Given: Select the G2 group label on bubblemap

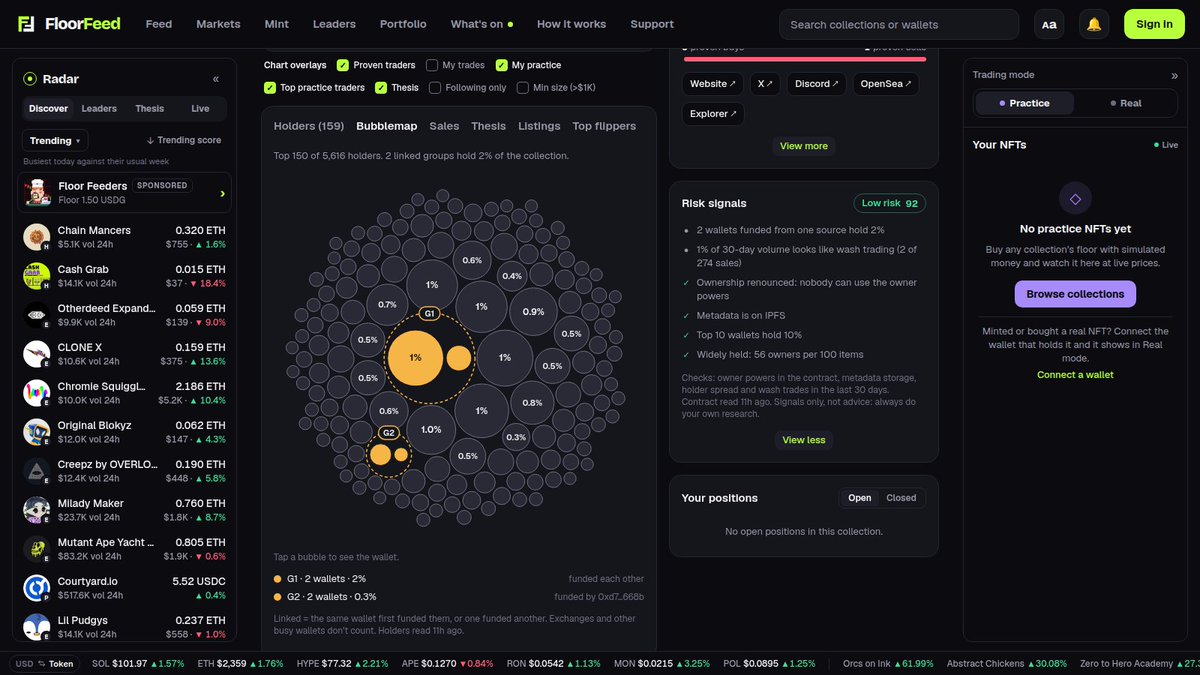Looking at the screenshot, I should coord(389,433).
